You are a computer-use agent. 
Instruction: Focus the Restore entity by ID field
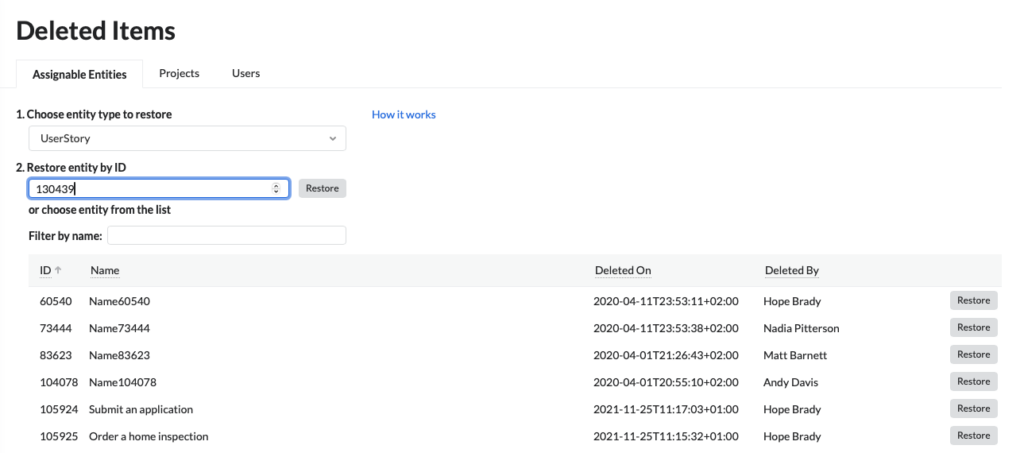click(x=159, y=189)
